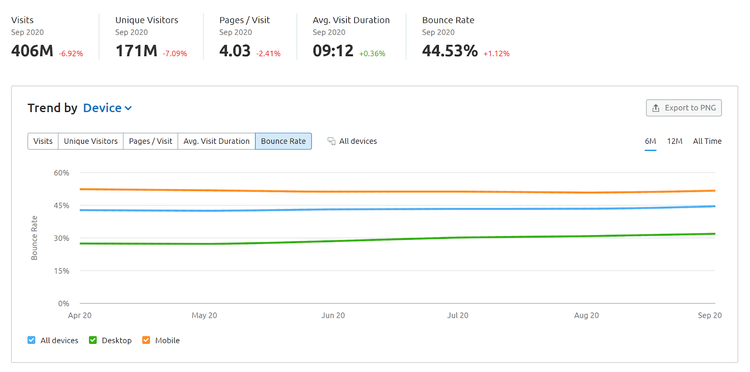Click the Avg. Visit Duration metric heading
The height and width of the screenshot is (372, 750).
coord(351,20)
